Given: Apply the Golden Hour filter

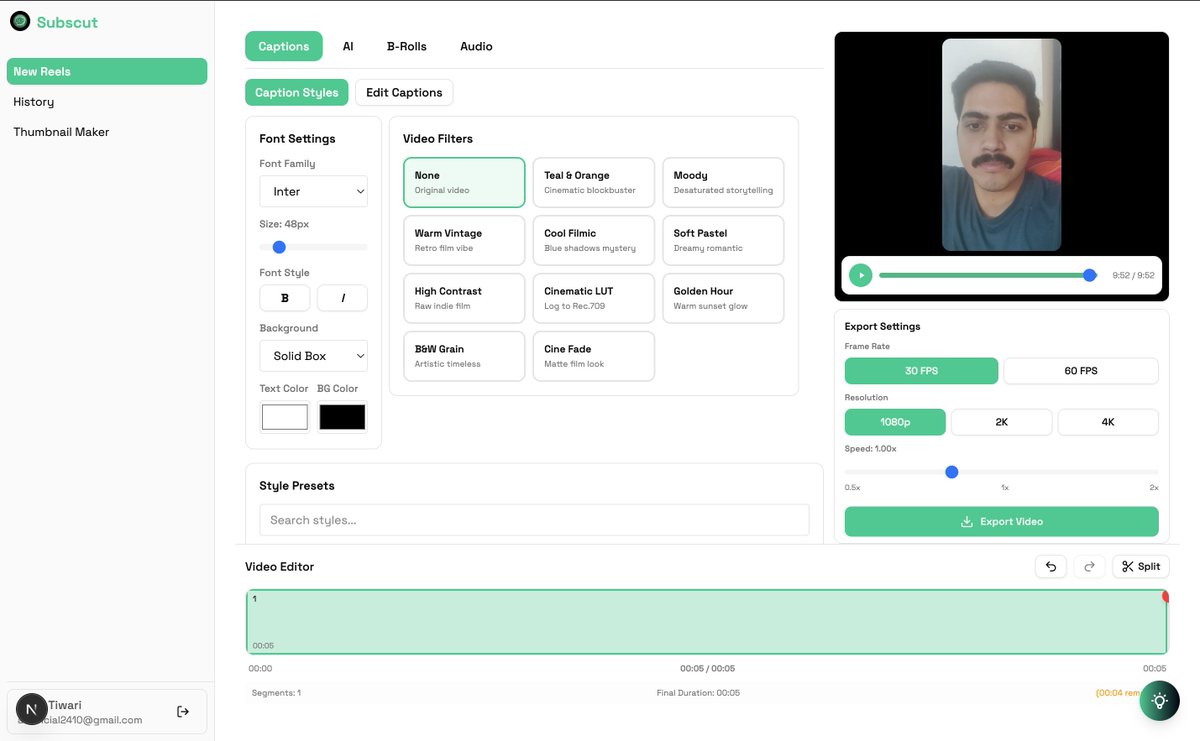Looking at the screenshot, I should (723, 298).
